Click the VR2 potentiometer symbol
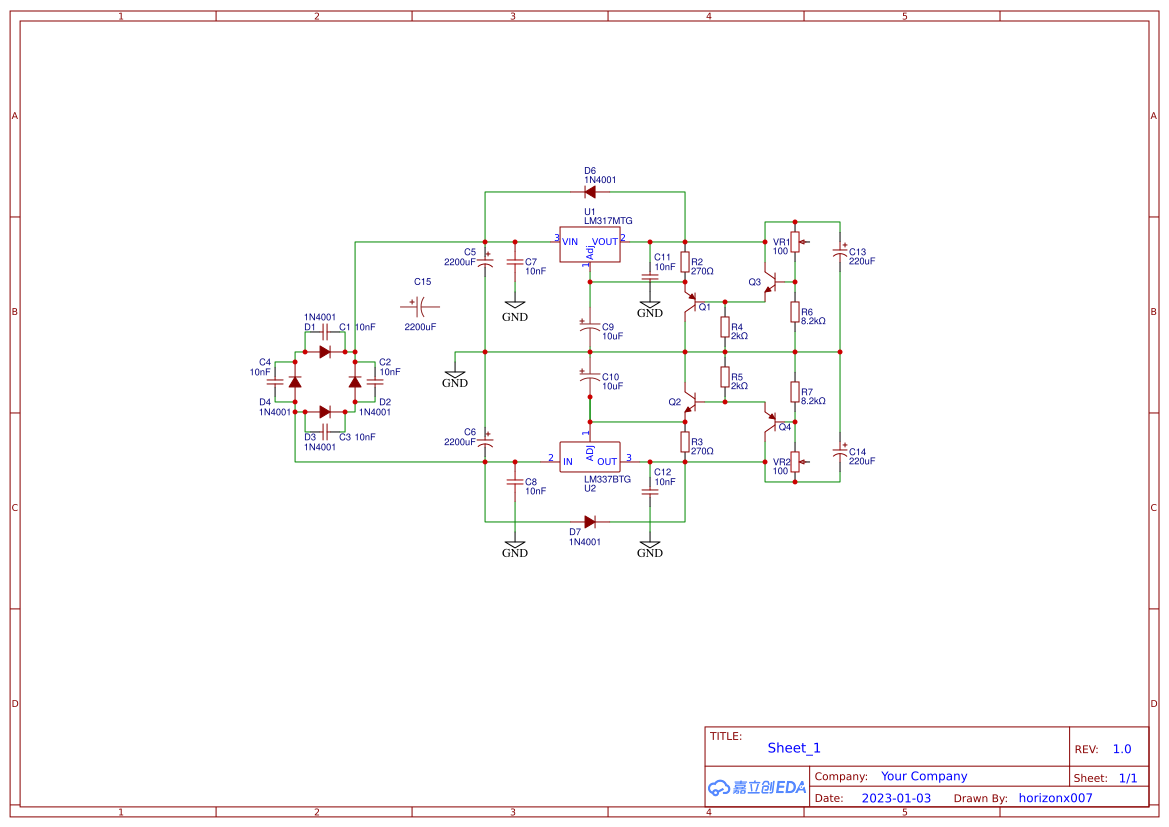The height and width of the screenshot is (827, 1169). [x=797, y=462]
